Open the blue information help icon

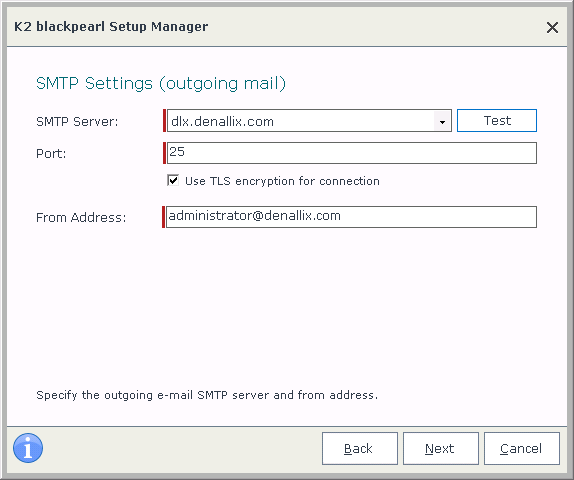tap(28, 448)
